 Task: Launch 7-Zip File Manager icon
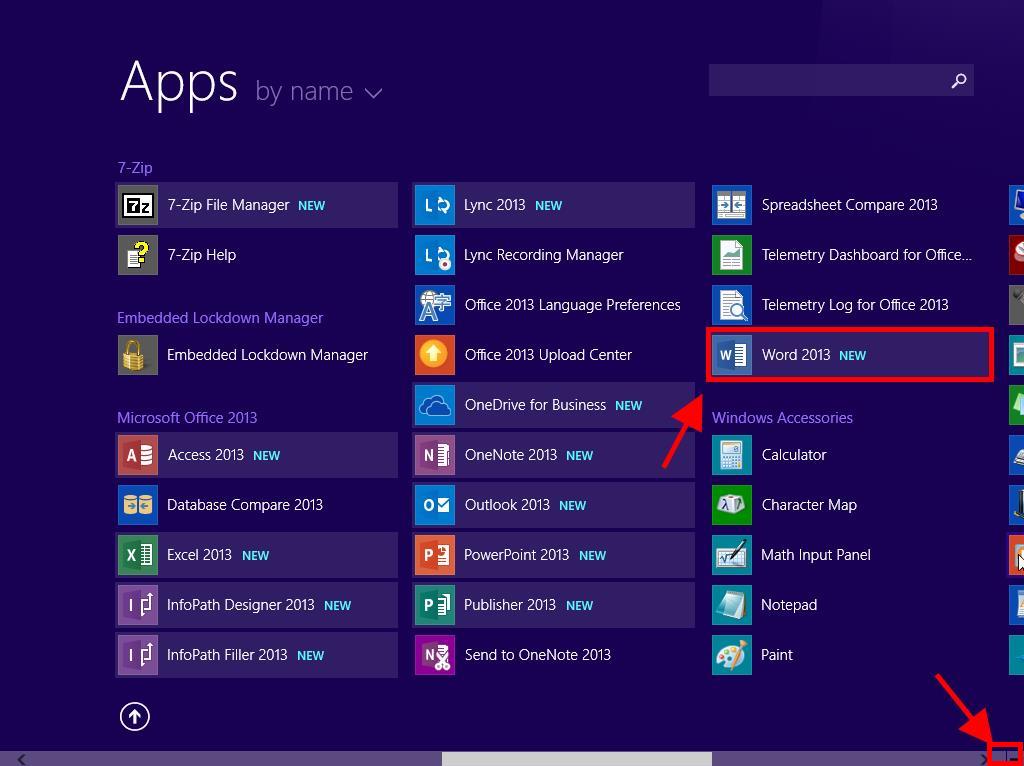pos(138,205)
